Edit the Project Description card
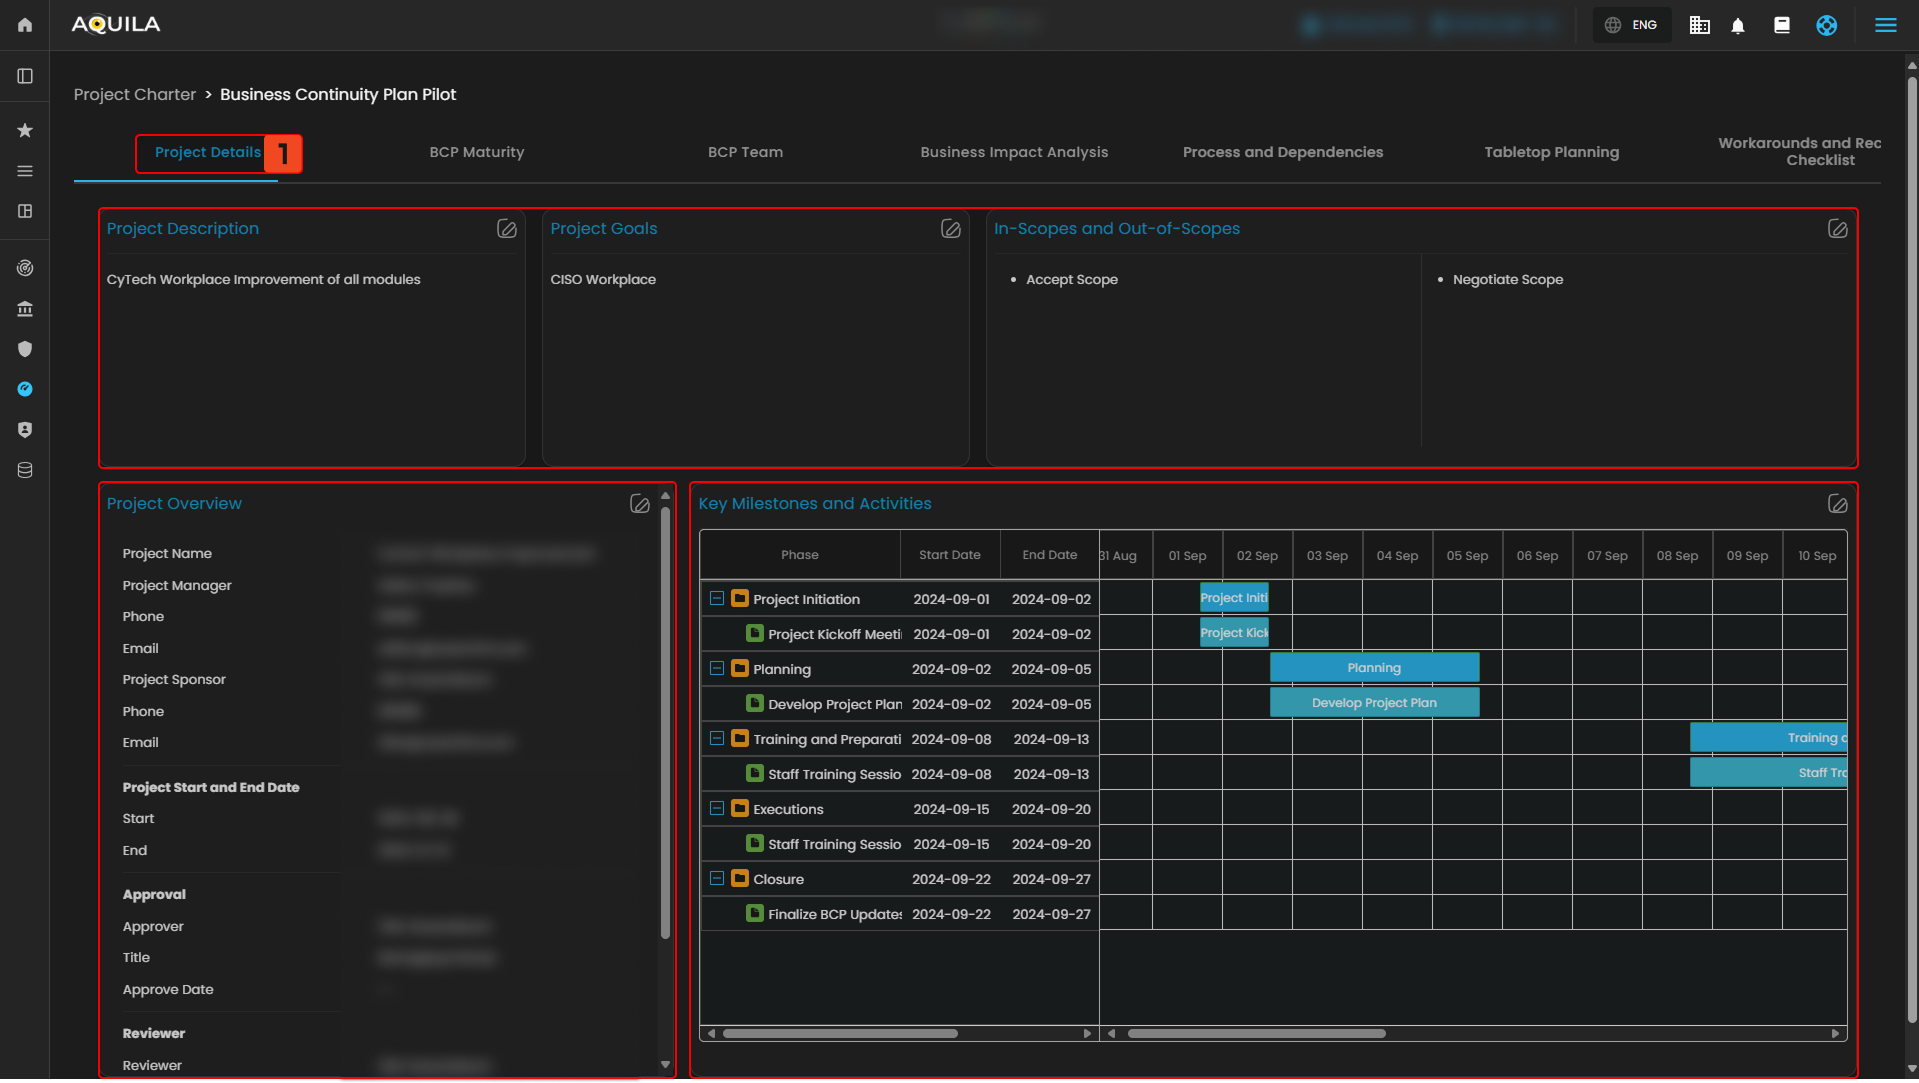1919x1083 pixels. (507, 229)
